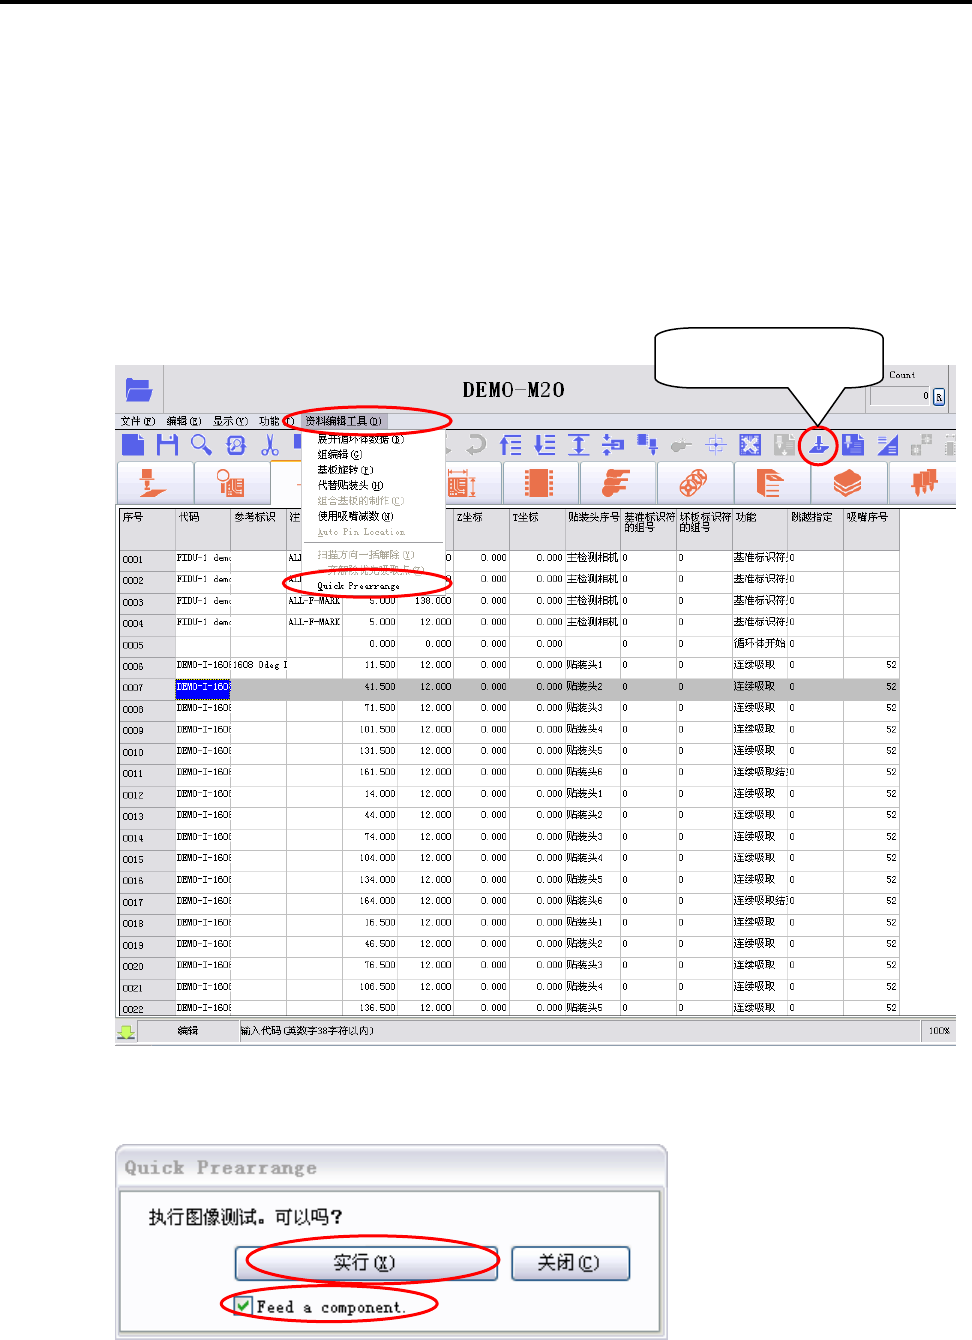Click the new file toolbar icon

(x=133, y=445)
